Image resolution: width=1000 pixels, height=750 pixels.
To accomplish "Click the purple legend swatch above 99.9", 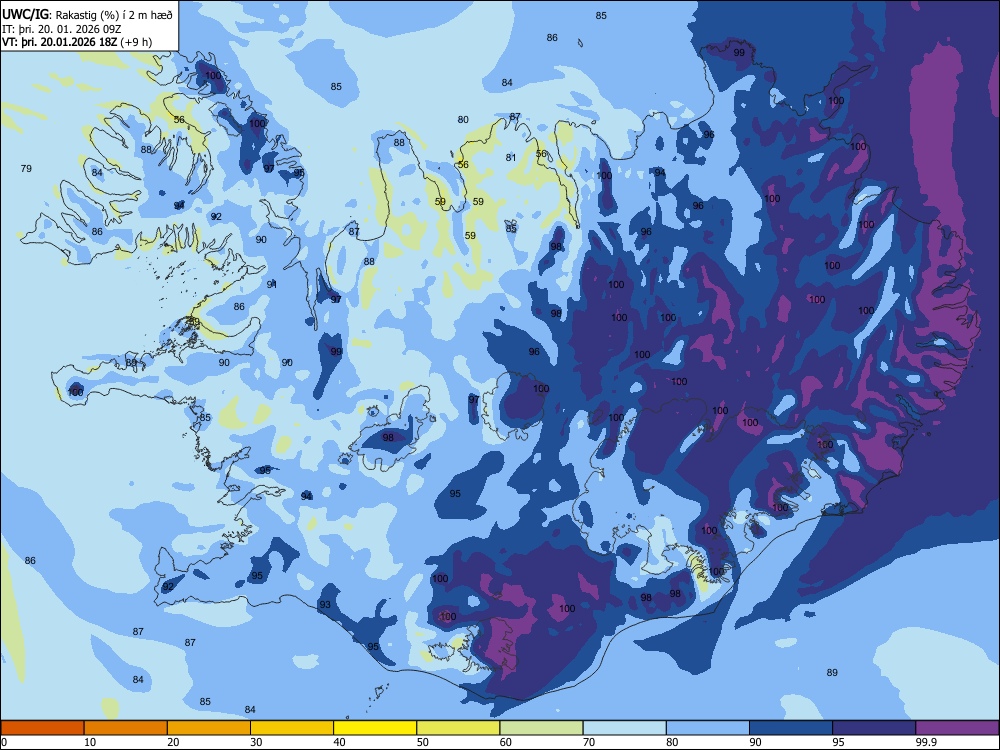I will pyautogui.click(x=957, y=728).
